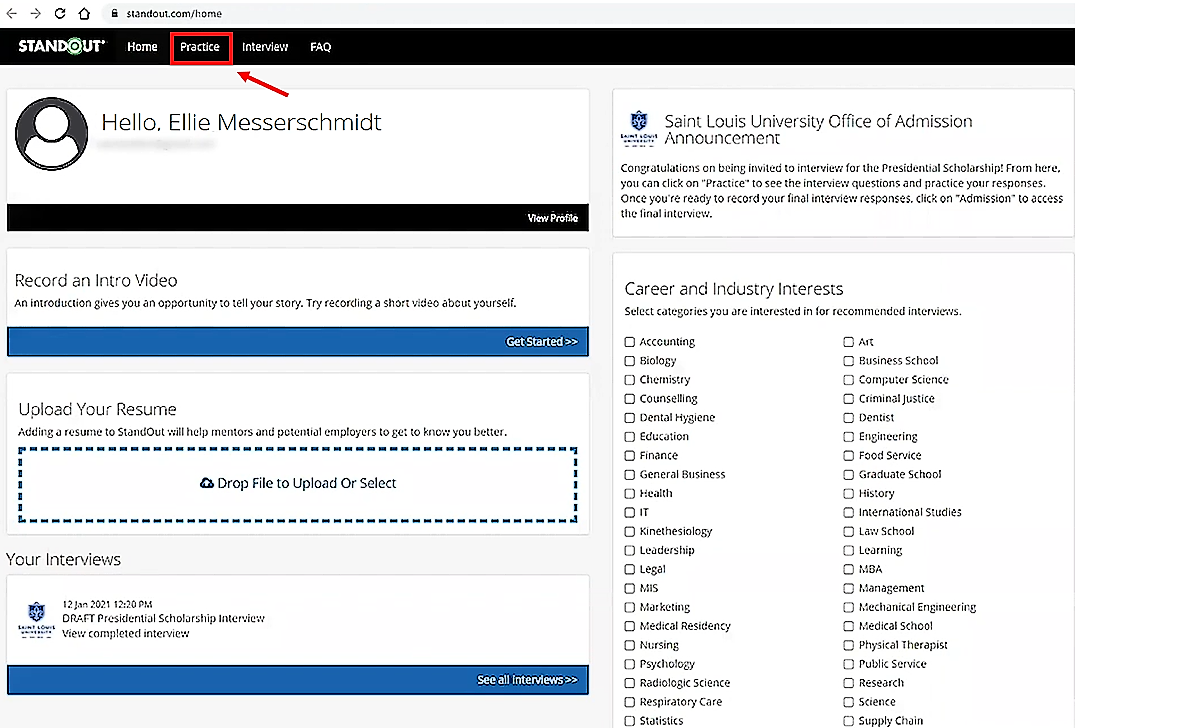Check the Food Service checkbox
This screenshot has height=728, width=1183.
point(849,456)
